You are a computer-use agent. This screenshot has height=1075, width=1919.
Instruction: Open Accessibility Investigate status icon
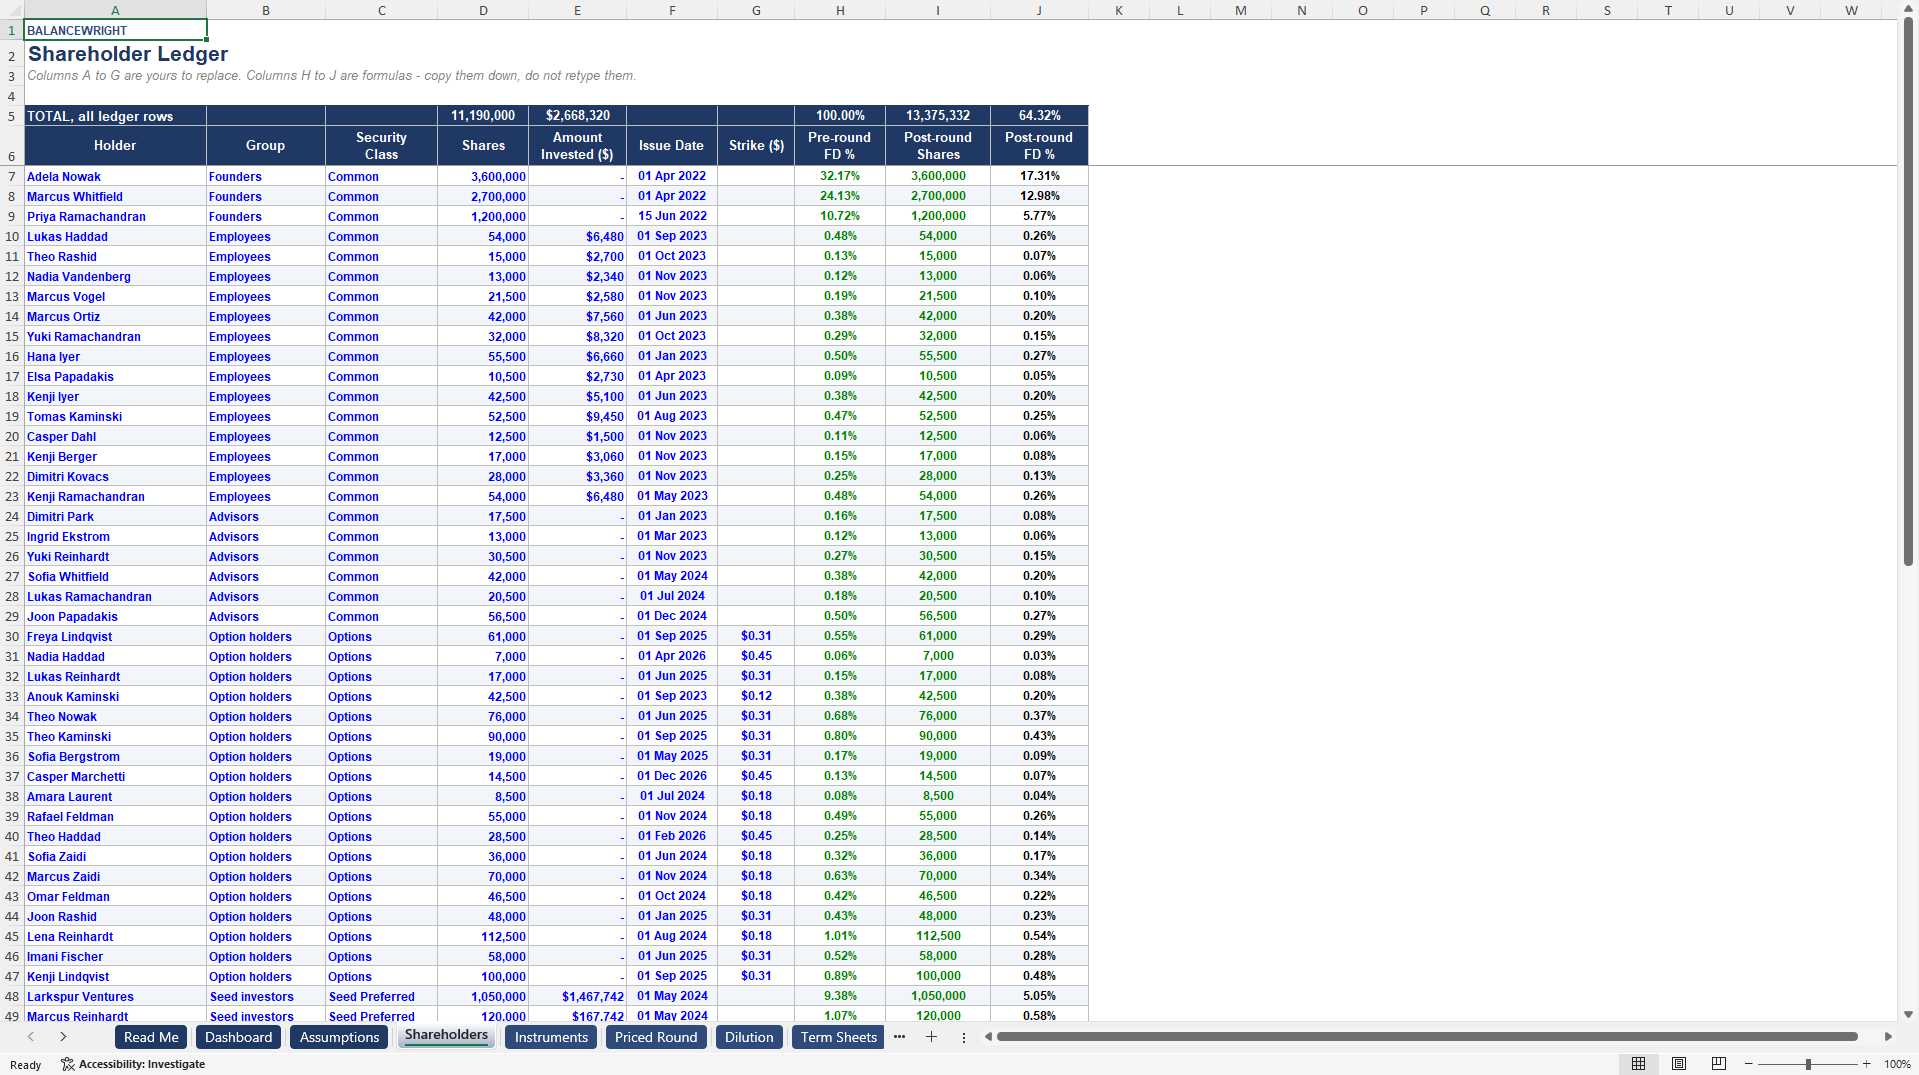(68, 1064)
